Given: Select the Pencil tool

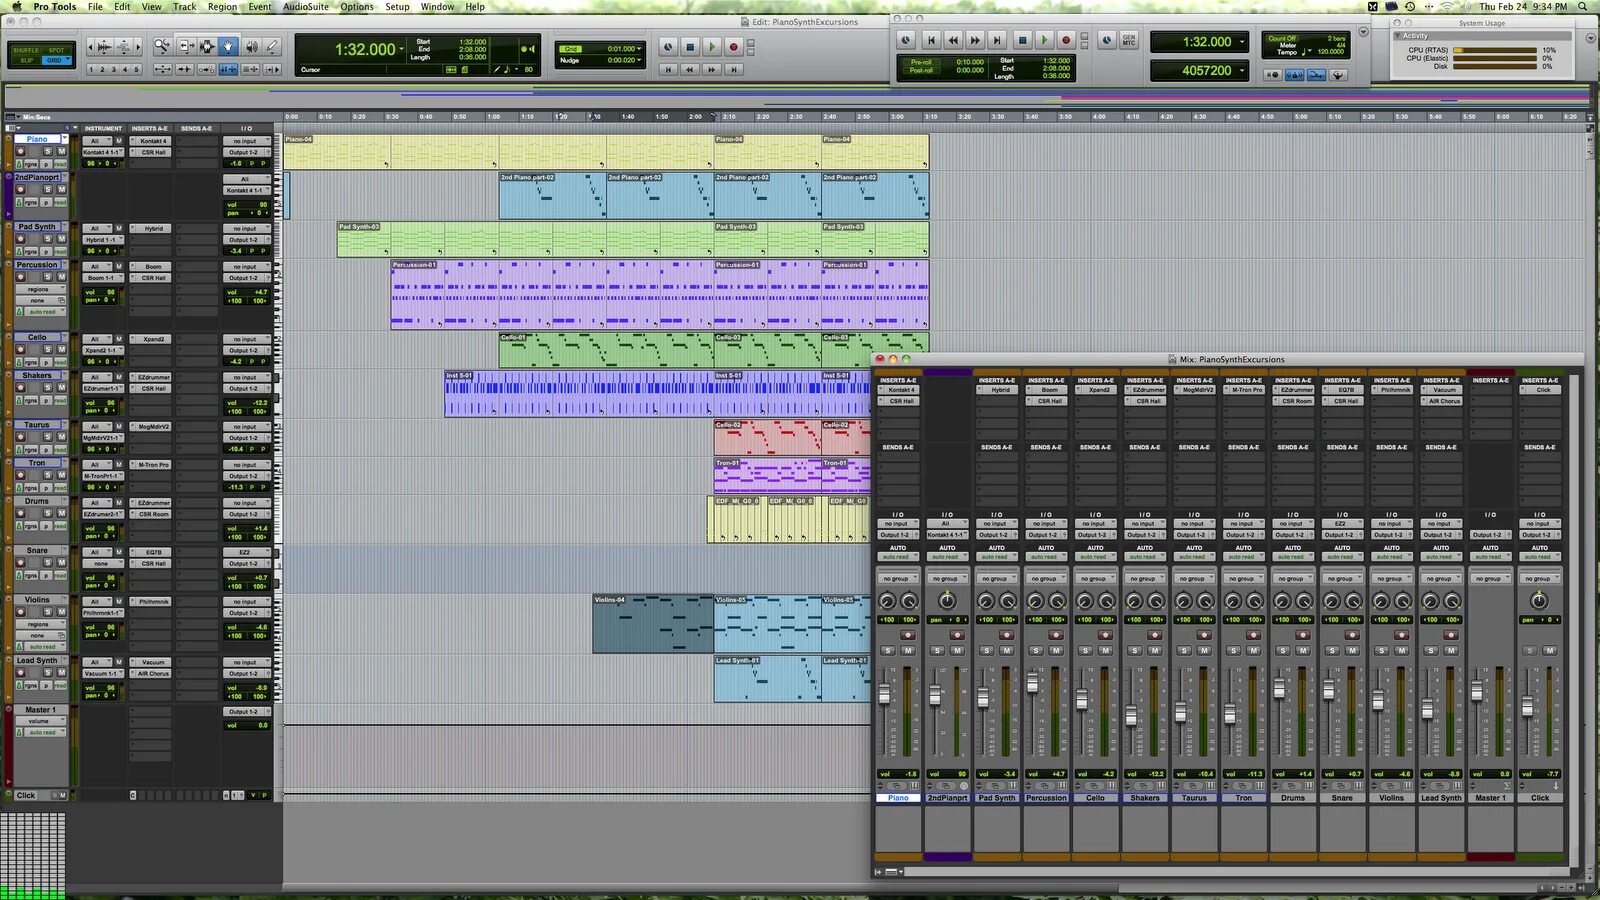Looking at the screenshot, I should (272, 46).
